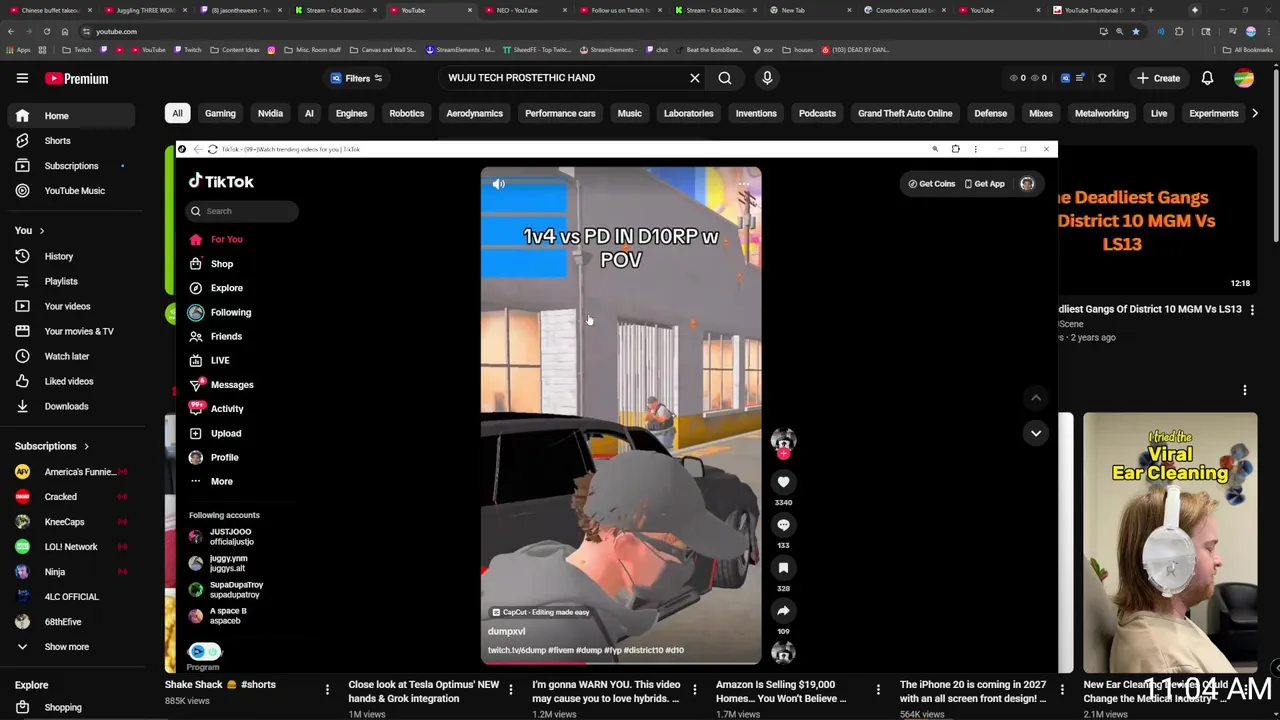The height and width of the screenshot is (720, 1280).
Task: Select the Nvidia category chip
Action: point(270,113)
